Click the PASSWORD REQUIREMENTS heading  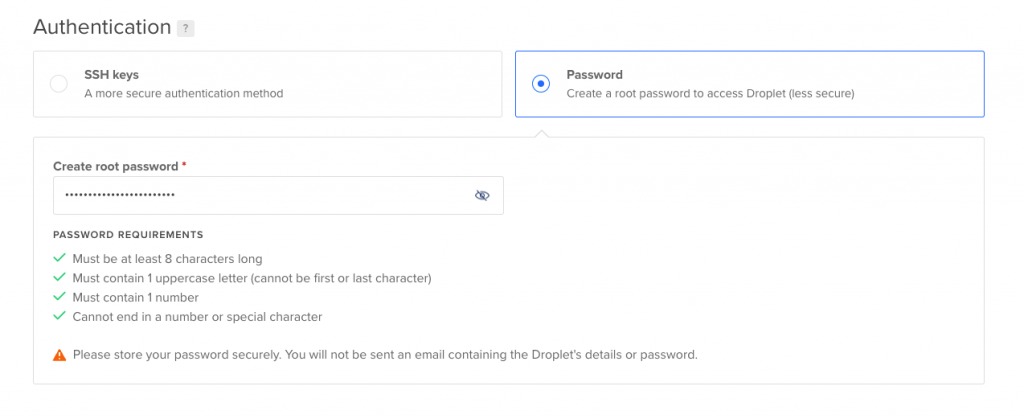pyautogui.click(x=128, y=235)
